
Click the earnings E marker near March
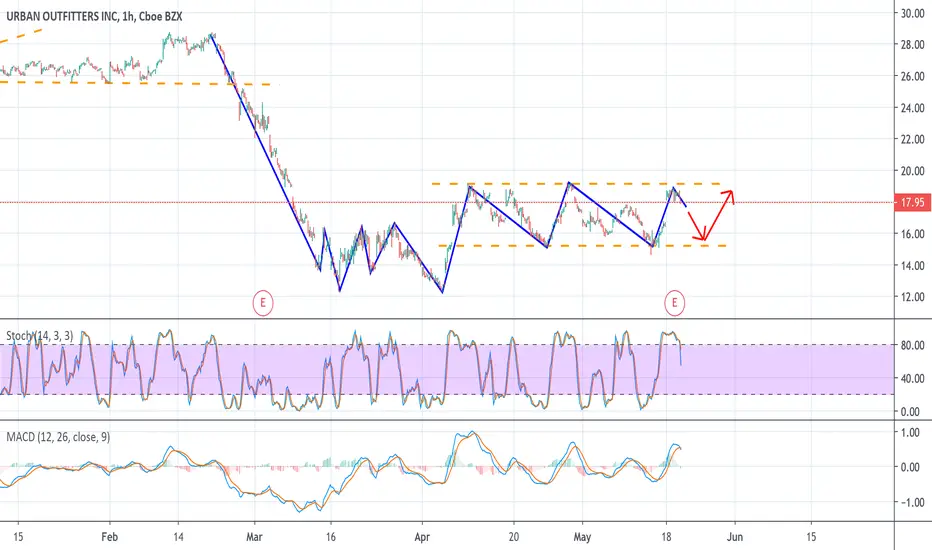(263, 303)
